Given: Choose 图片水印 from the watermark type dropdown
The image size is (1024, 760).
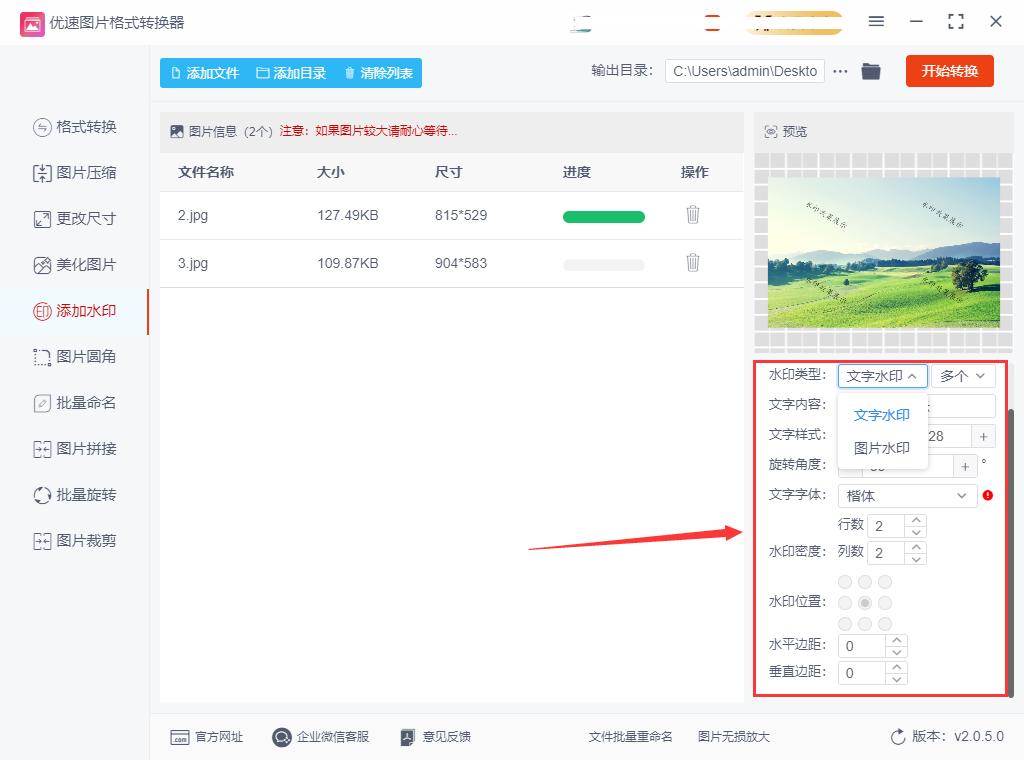Looking at the screenshot, I should (x=881, y=447).
